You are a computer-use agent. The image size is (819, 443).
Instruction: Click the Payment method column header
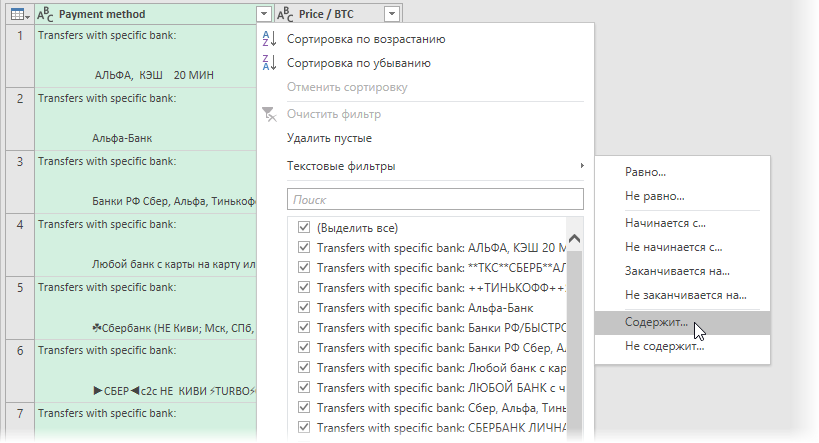(154, 14)
